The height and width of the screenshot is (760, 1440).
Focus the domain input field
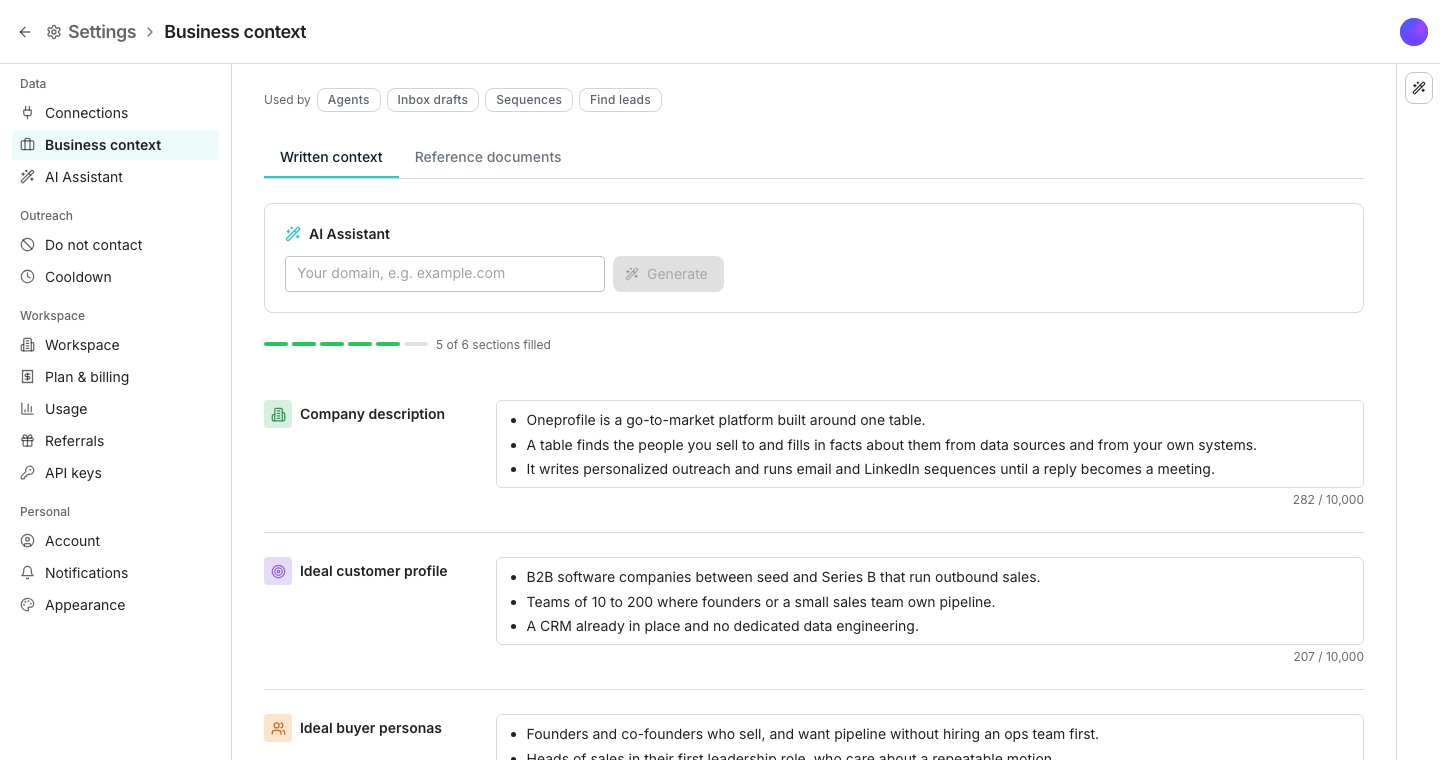pos(445,274)
